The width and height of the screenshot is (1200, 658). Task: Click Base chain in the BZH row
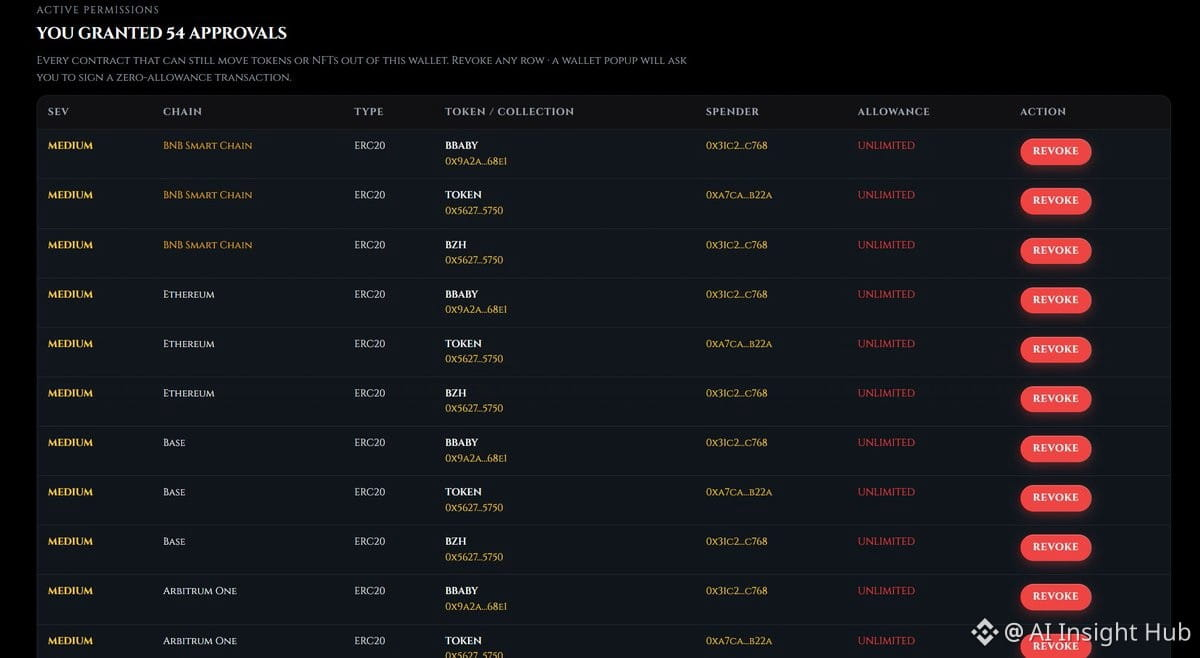coord(174,542)
